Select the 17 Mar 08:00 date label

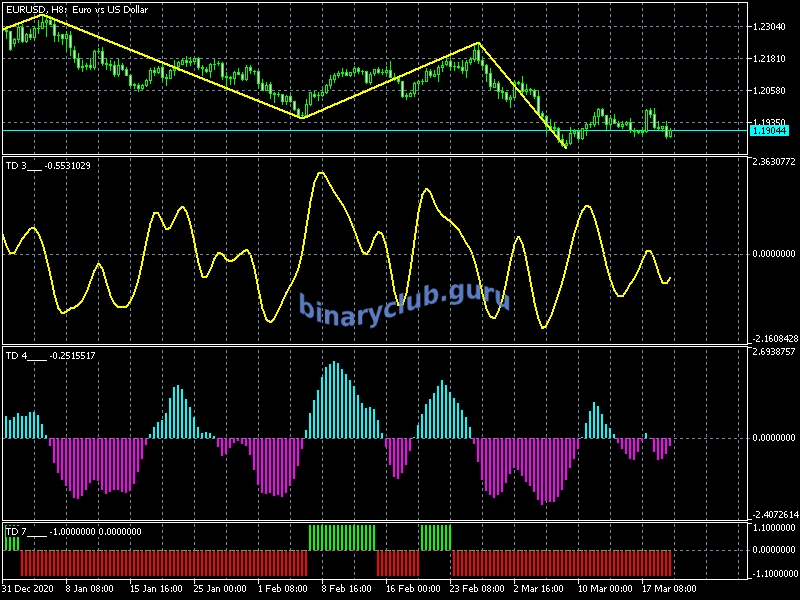click(668, 588)
